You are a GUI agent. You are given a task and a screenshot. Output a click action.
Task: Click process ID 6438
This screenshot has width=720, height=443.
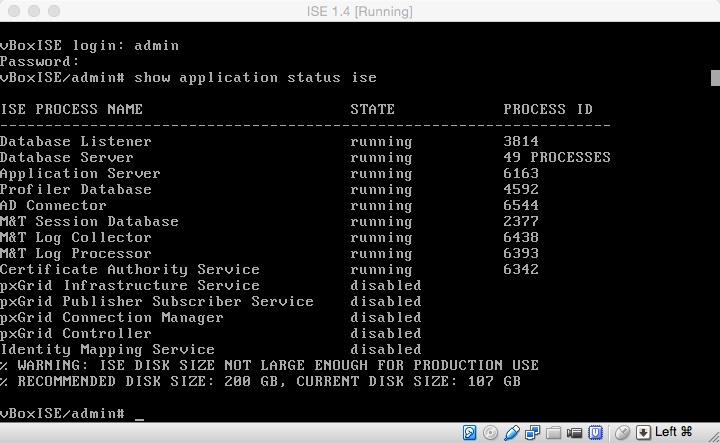tap(521, 237)
